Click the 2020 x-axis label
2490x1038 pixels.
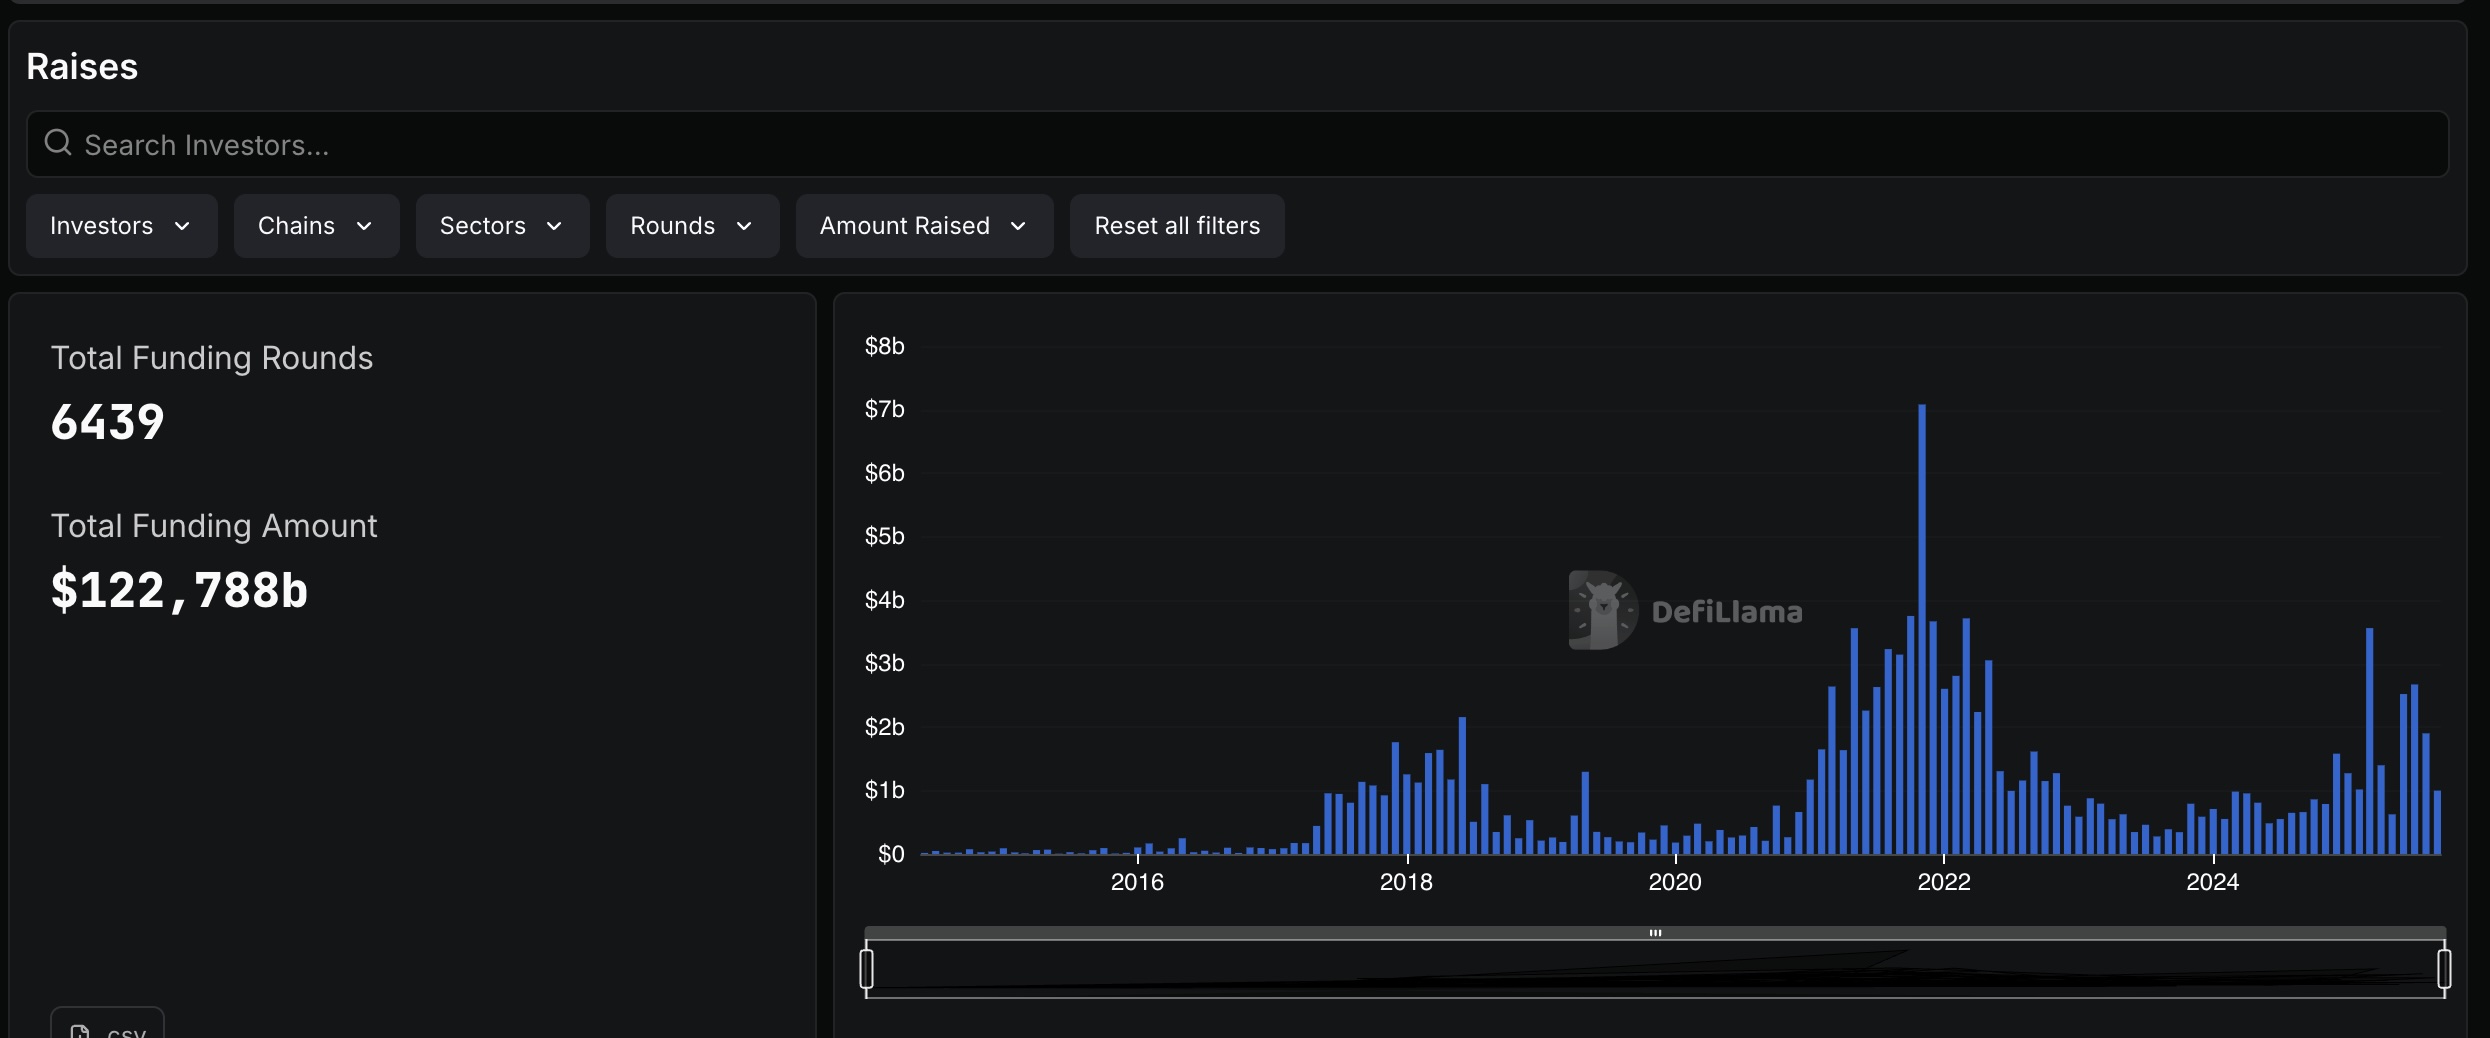click(1675, 882)
